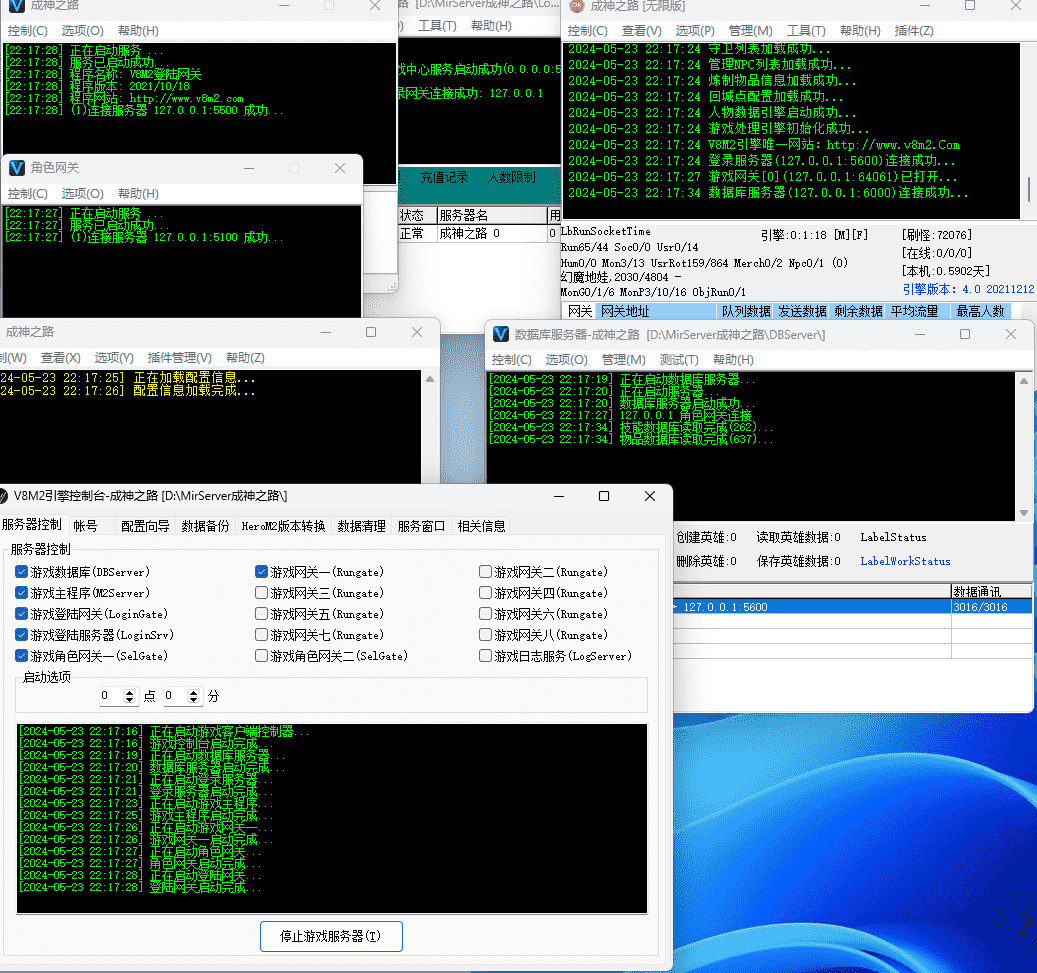Open the 查看(X) menu

coord(61,358)
